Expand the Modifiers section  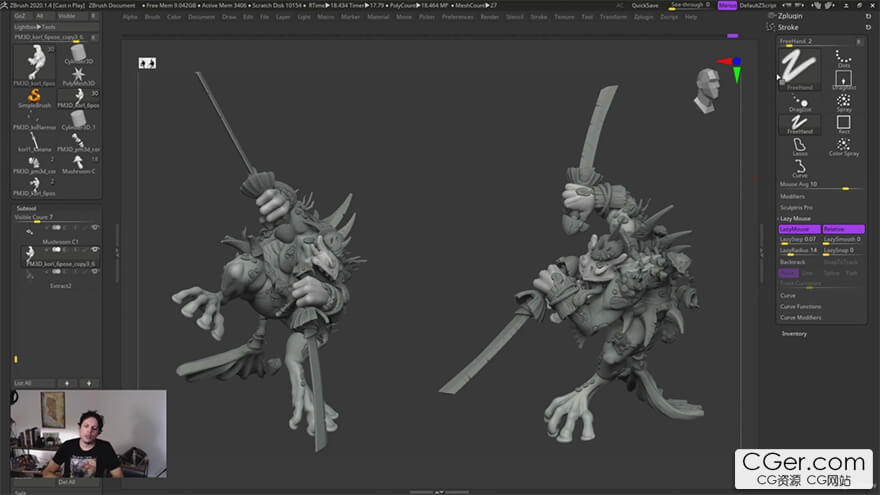pos(792,196)
